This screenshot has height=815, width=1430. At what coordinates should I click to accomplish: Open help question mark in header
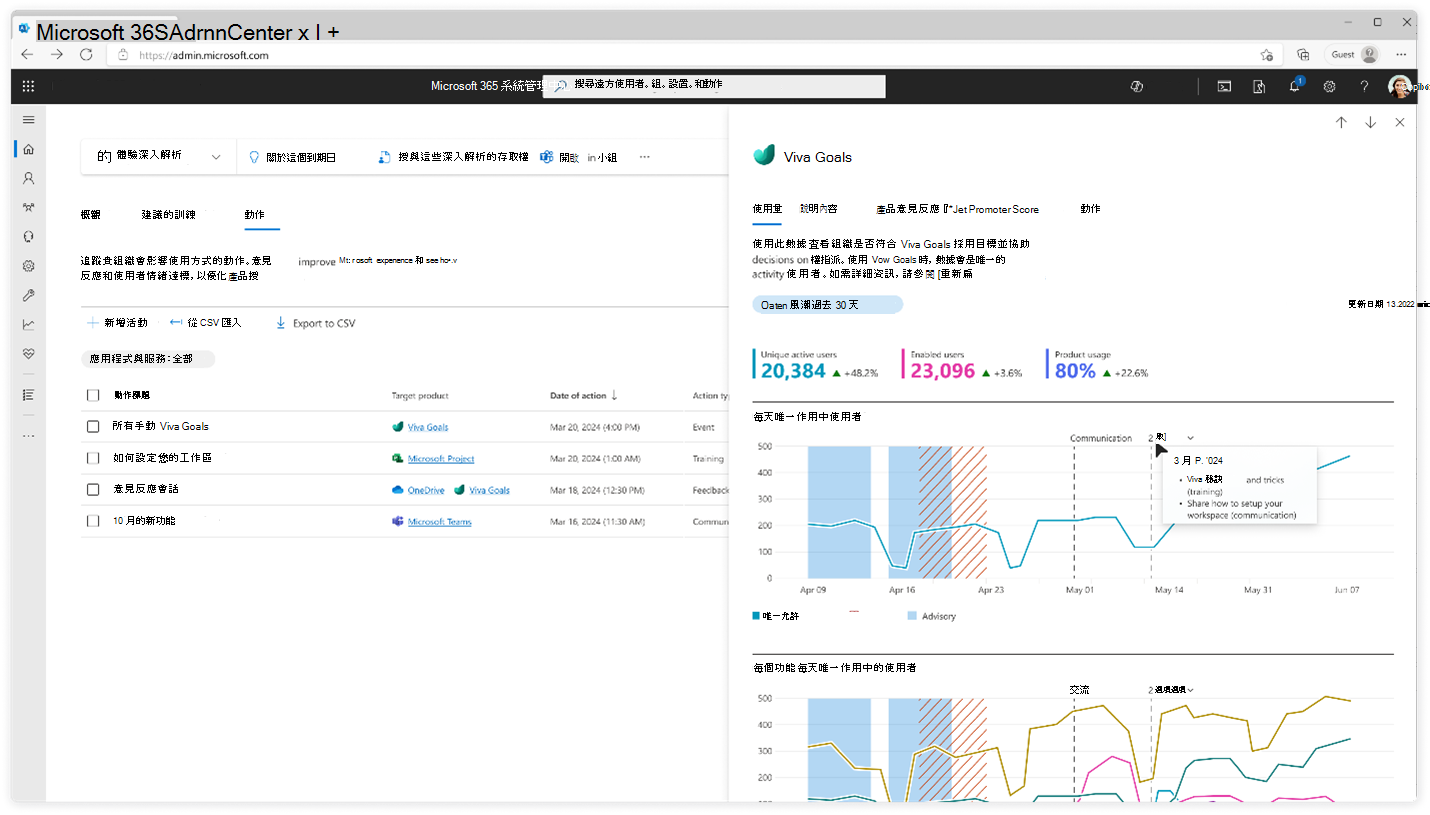[x=1364, y=87]
